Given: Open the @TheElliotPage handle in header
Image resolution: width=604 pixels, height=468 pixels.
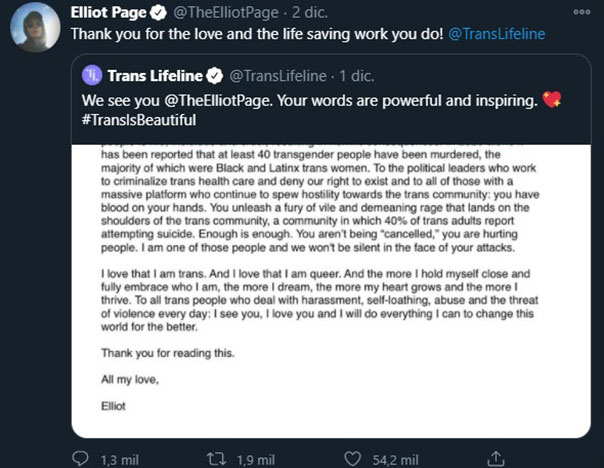Looking at the screenshot, I should [226, 13].
